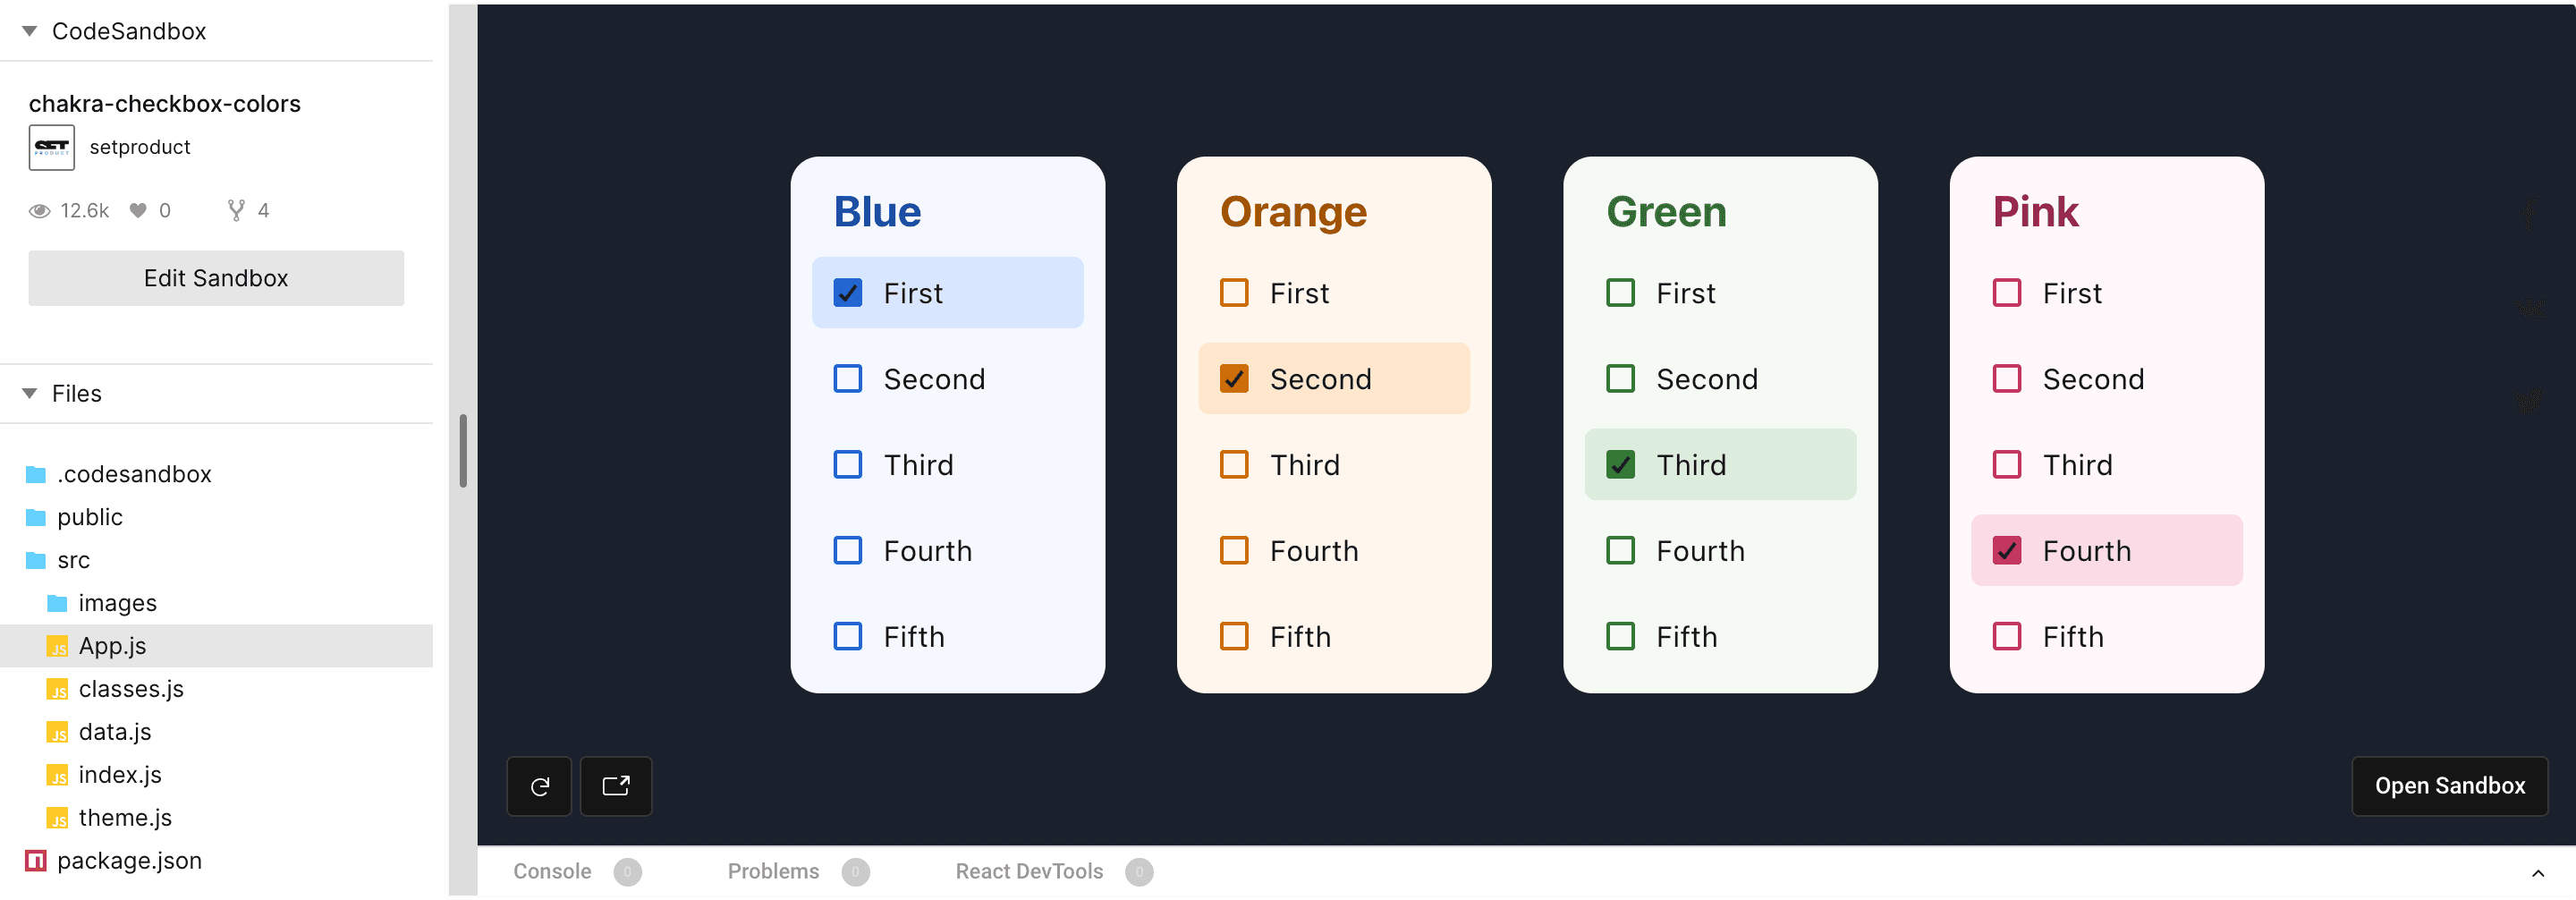Click the views eye icon
The height and width of the screenshot is (900, 2576).
(x=39, y=210)
